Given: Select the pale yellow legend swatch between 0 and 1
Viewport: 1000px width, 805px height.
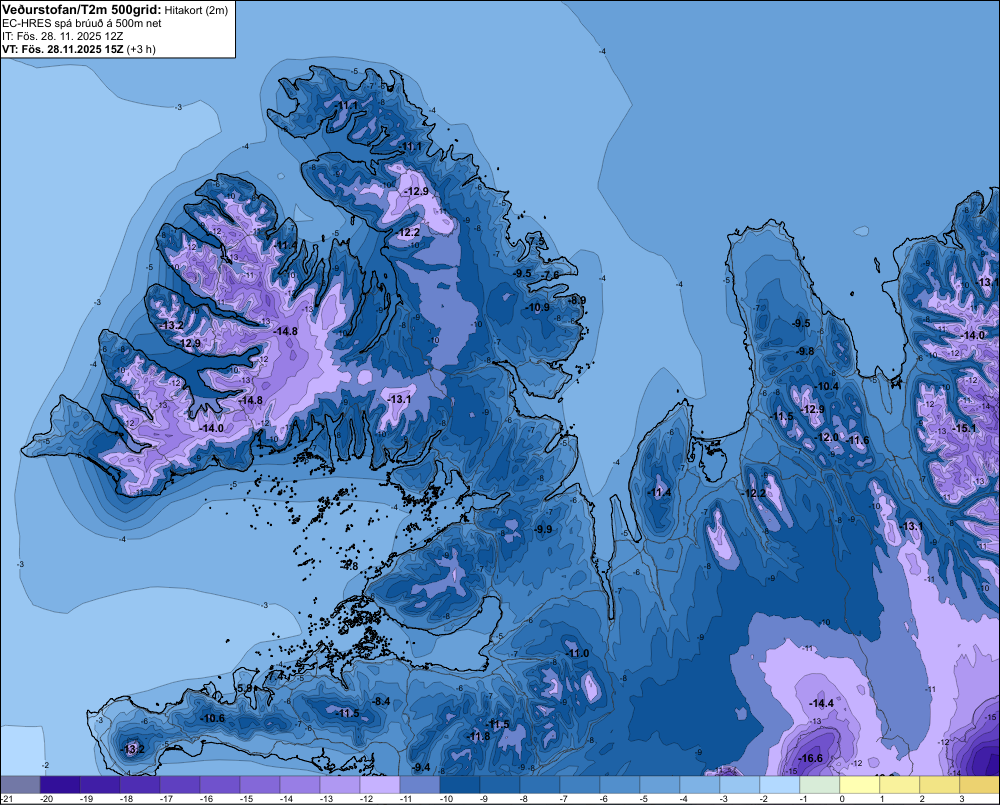Looking at the screenshot, I should pos(860,784).
